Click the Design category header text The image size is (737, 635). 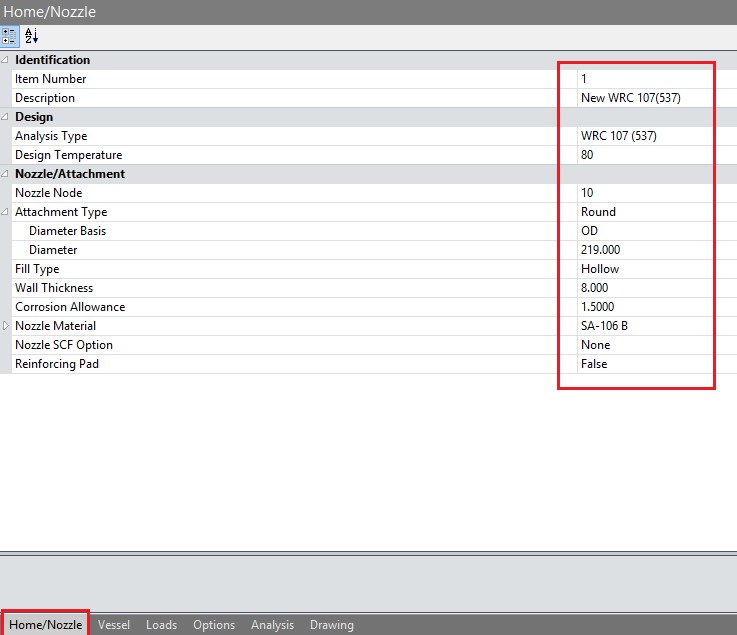(34, 117)
